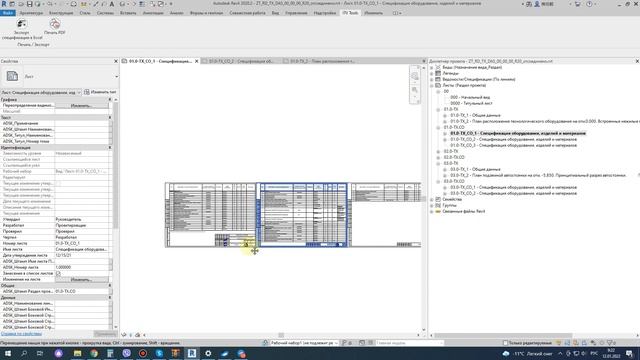The image size is (640, 360).
Task: Click the zoom region icon on navigation bar
Action: 415,90
